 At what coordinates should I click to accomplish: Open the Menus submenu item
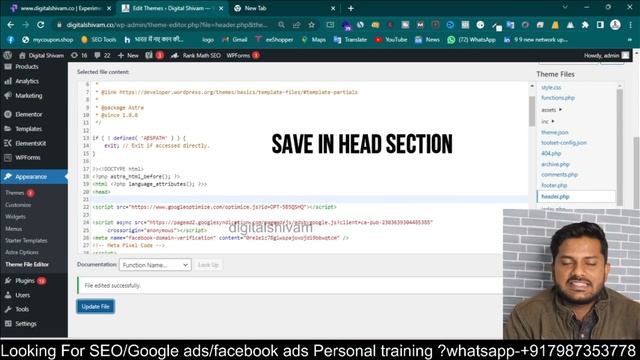pyautogui.click(x=14, y=229)
